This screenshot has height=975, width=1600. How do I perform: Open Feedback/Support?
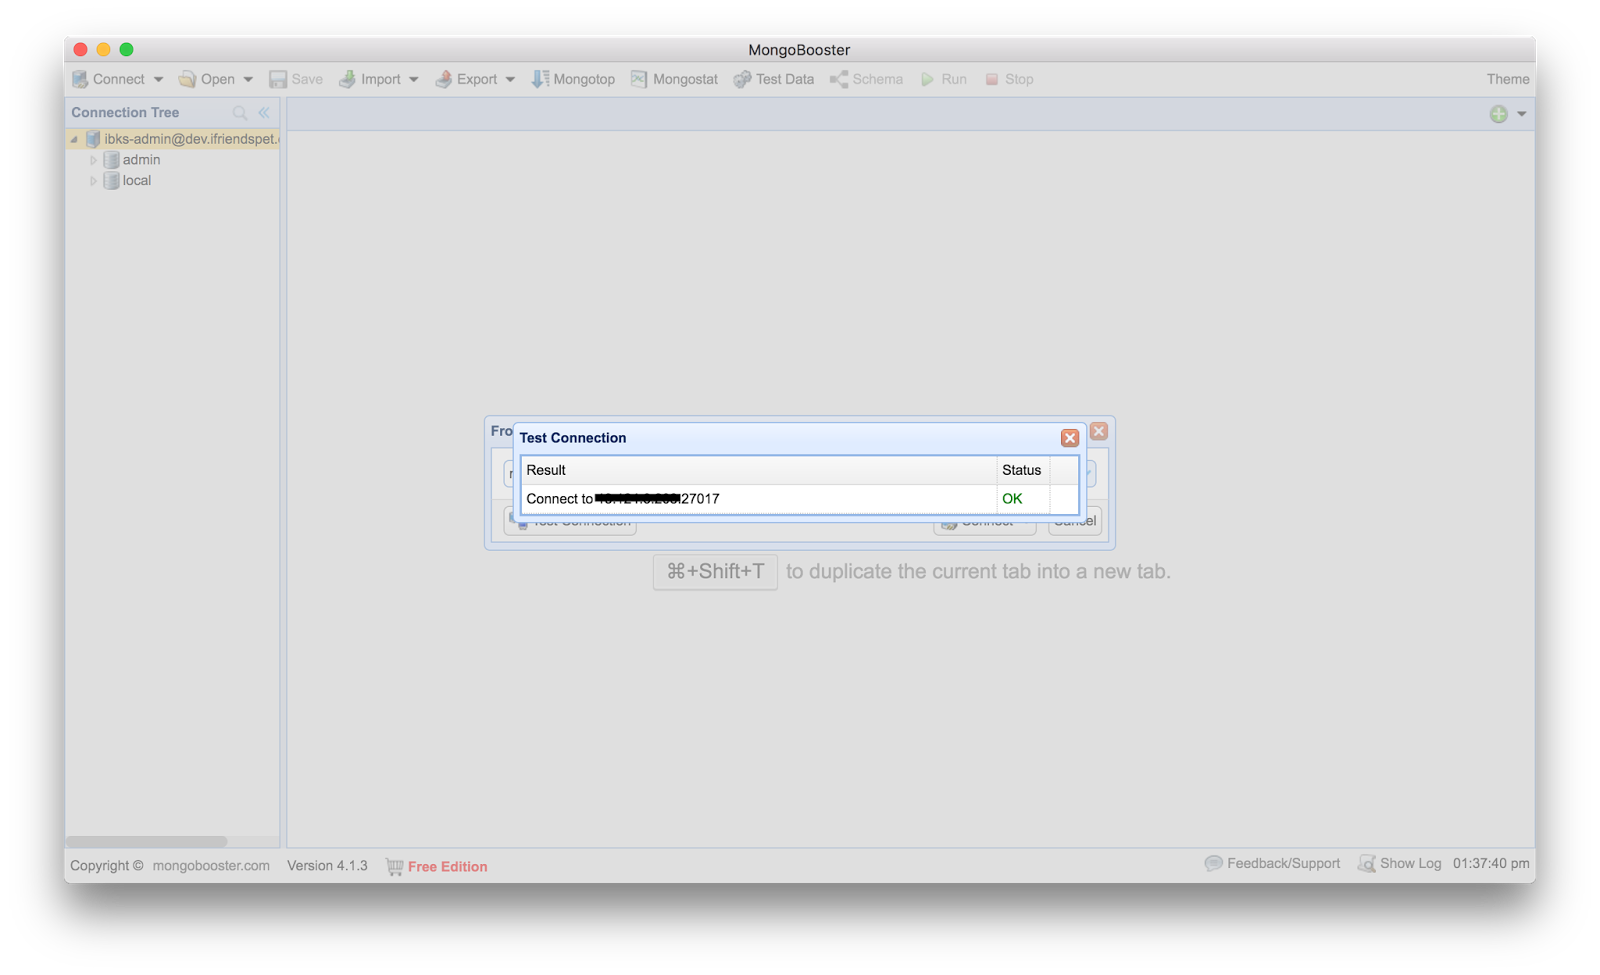[x=1272, y=863]
